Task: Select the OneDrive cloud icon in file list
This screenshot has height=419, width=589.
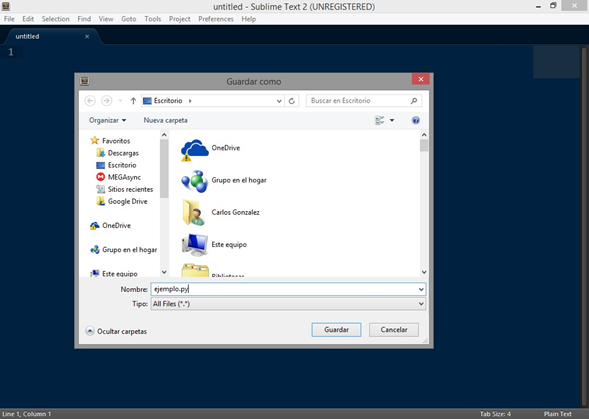Action: tap(195, 149)
